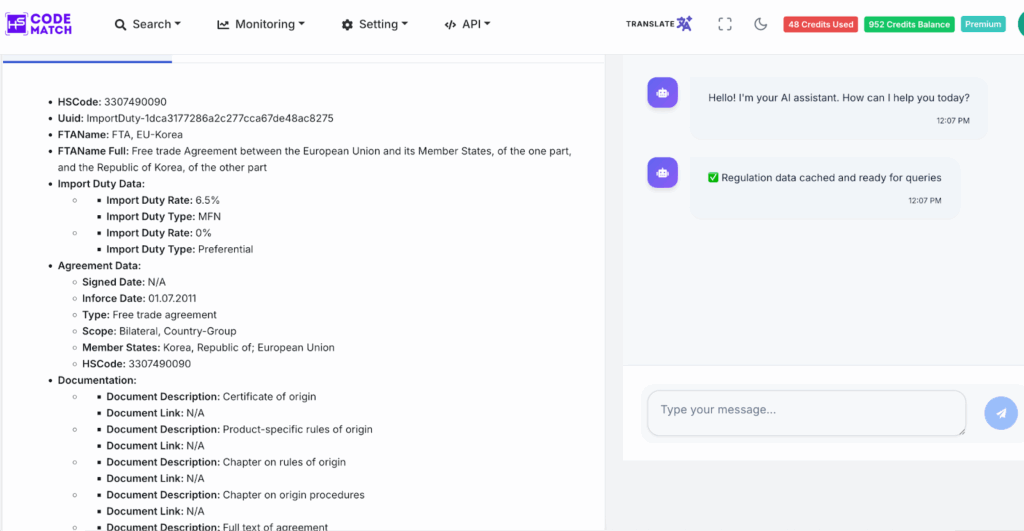Click the bot avatar beside the regulation data message
The width and height of the screenshot is (1024, 531).
pos(662,172)
